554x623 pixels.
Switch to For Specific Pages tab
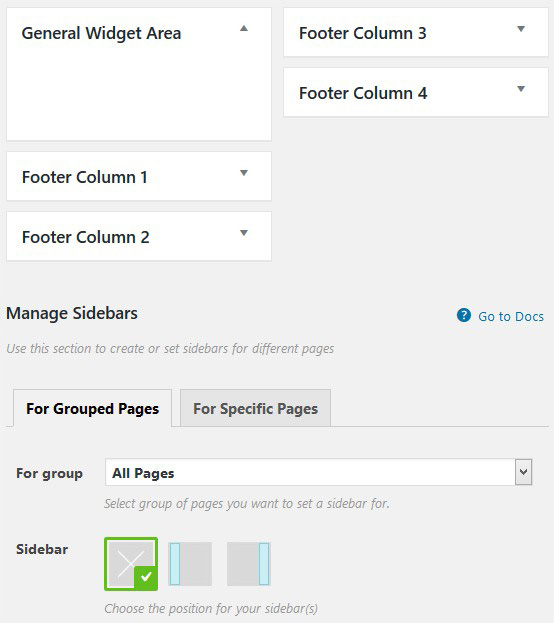coord(256,408)
